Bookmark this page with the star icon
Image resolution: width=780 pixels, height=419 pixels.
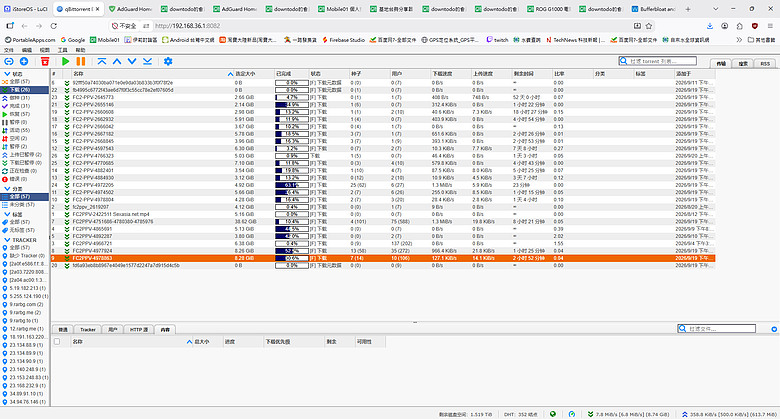tap(649, 26)
